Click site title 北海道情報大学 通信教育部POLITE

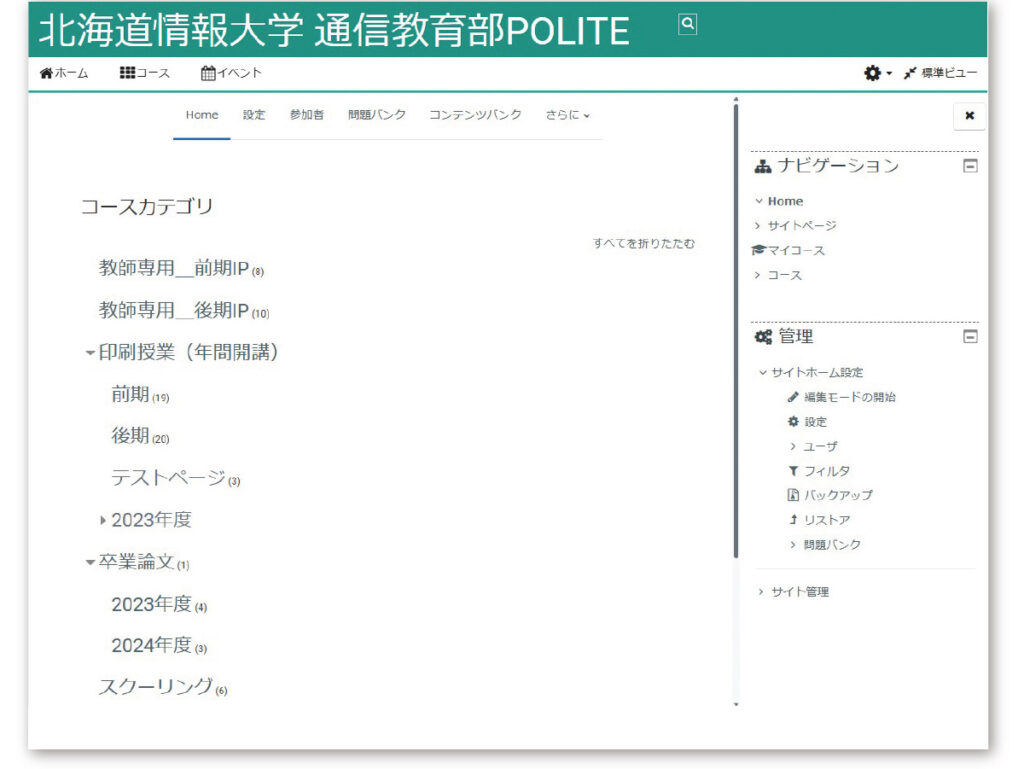pyautogui.click(x=334, y=31)
